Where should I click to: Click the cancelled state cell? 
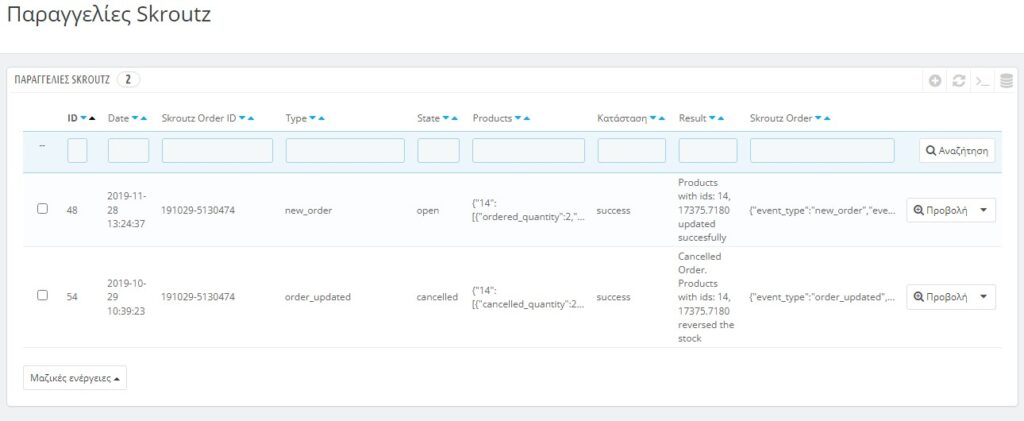pos(437,297)
